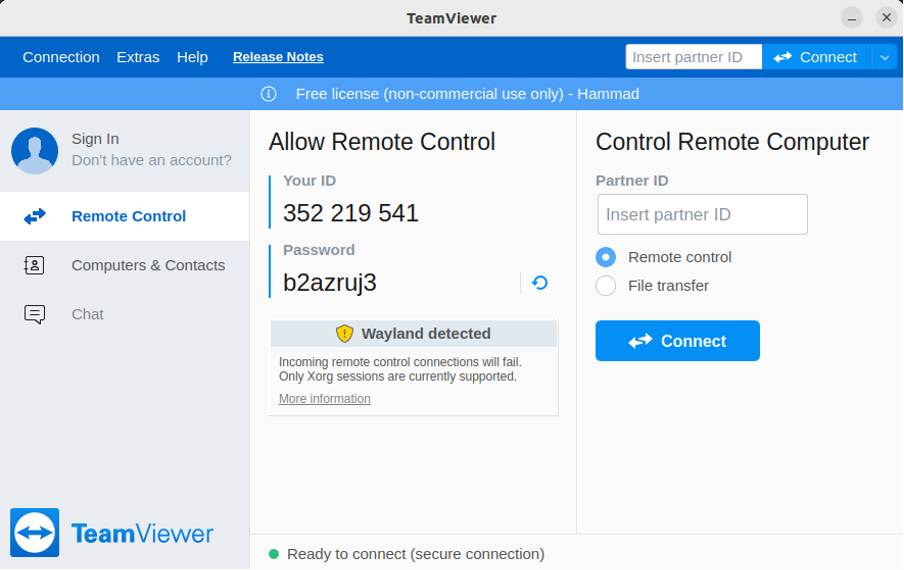Click the Remote Control arrows icon in sidebar
Screen dimensions: 904x570
click(x=35, y=216)
